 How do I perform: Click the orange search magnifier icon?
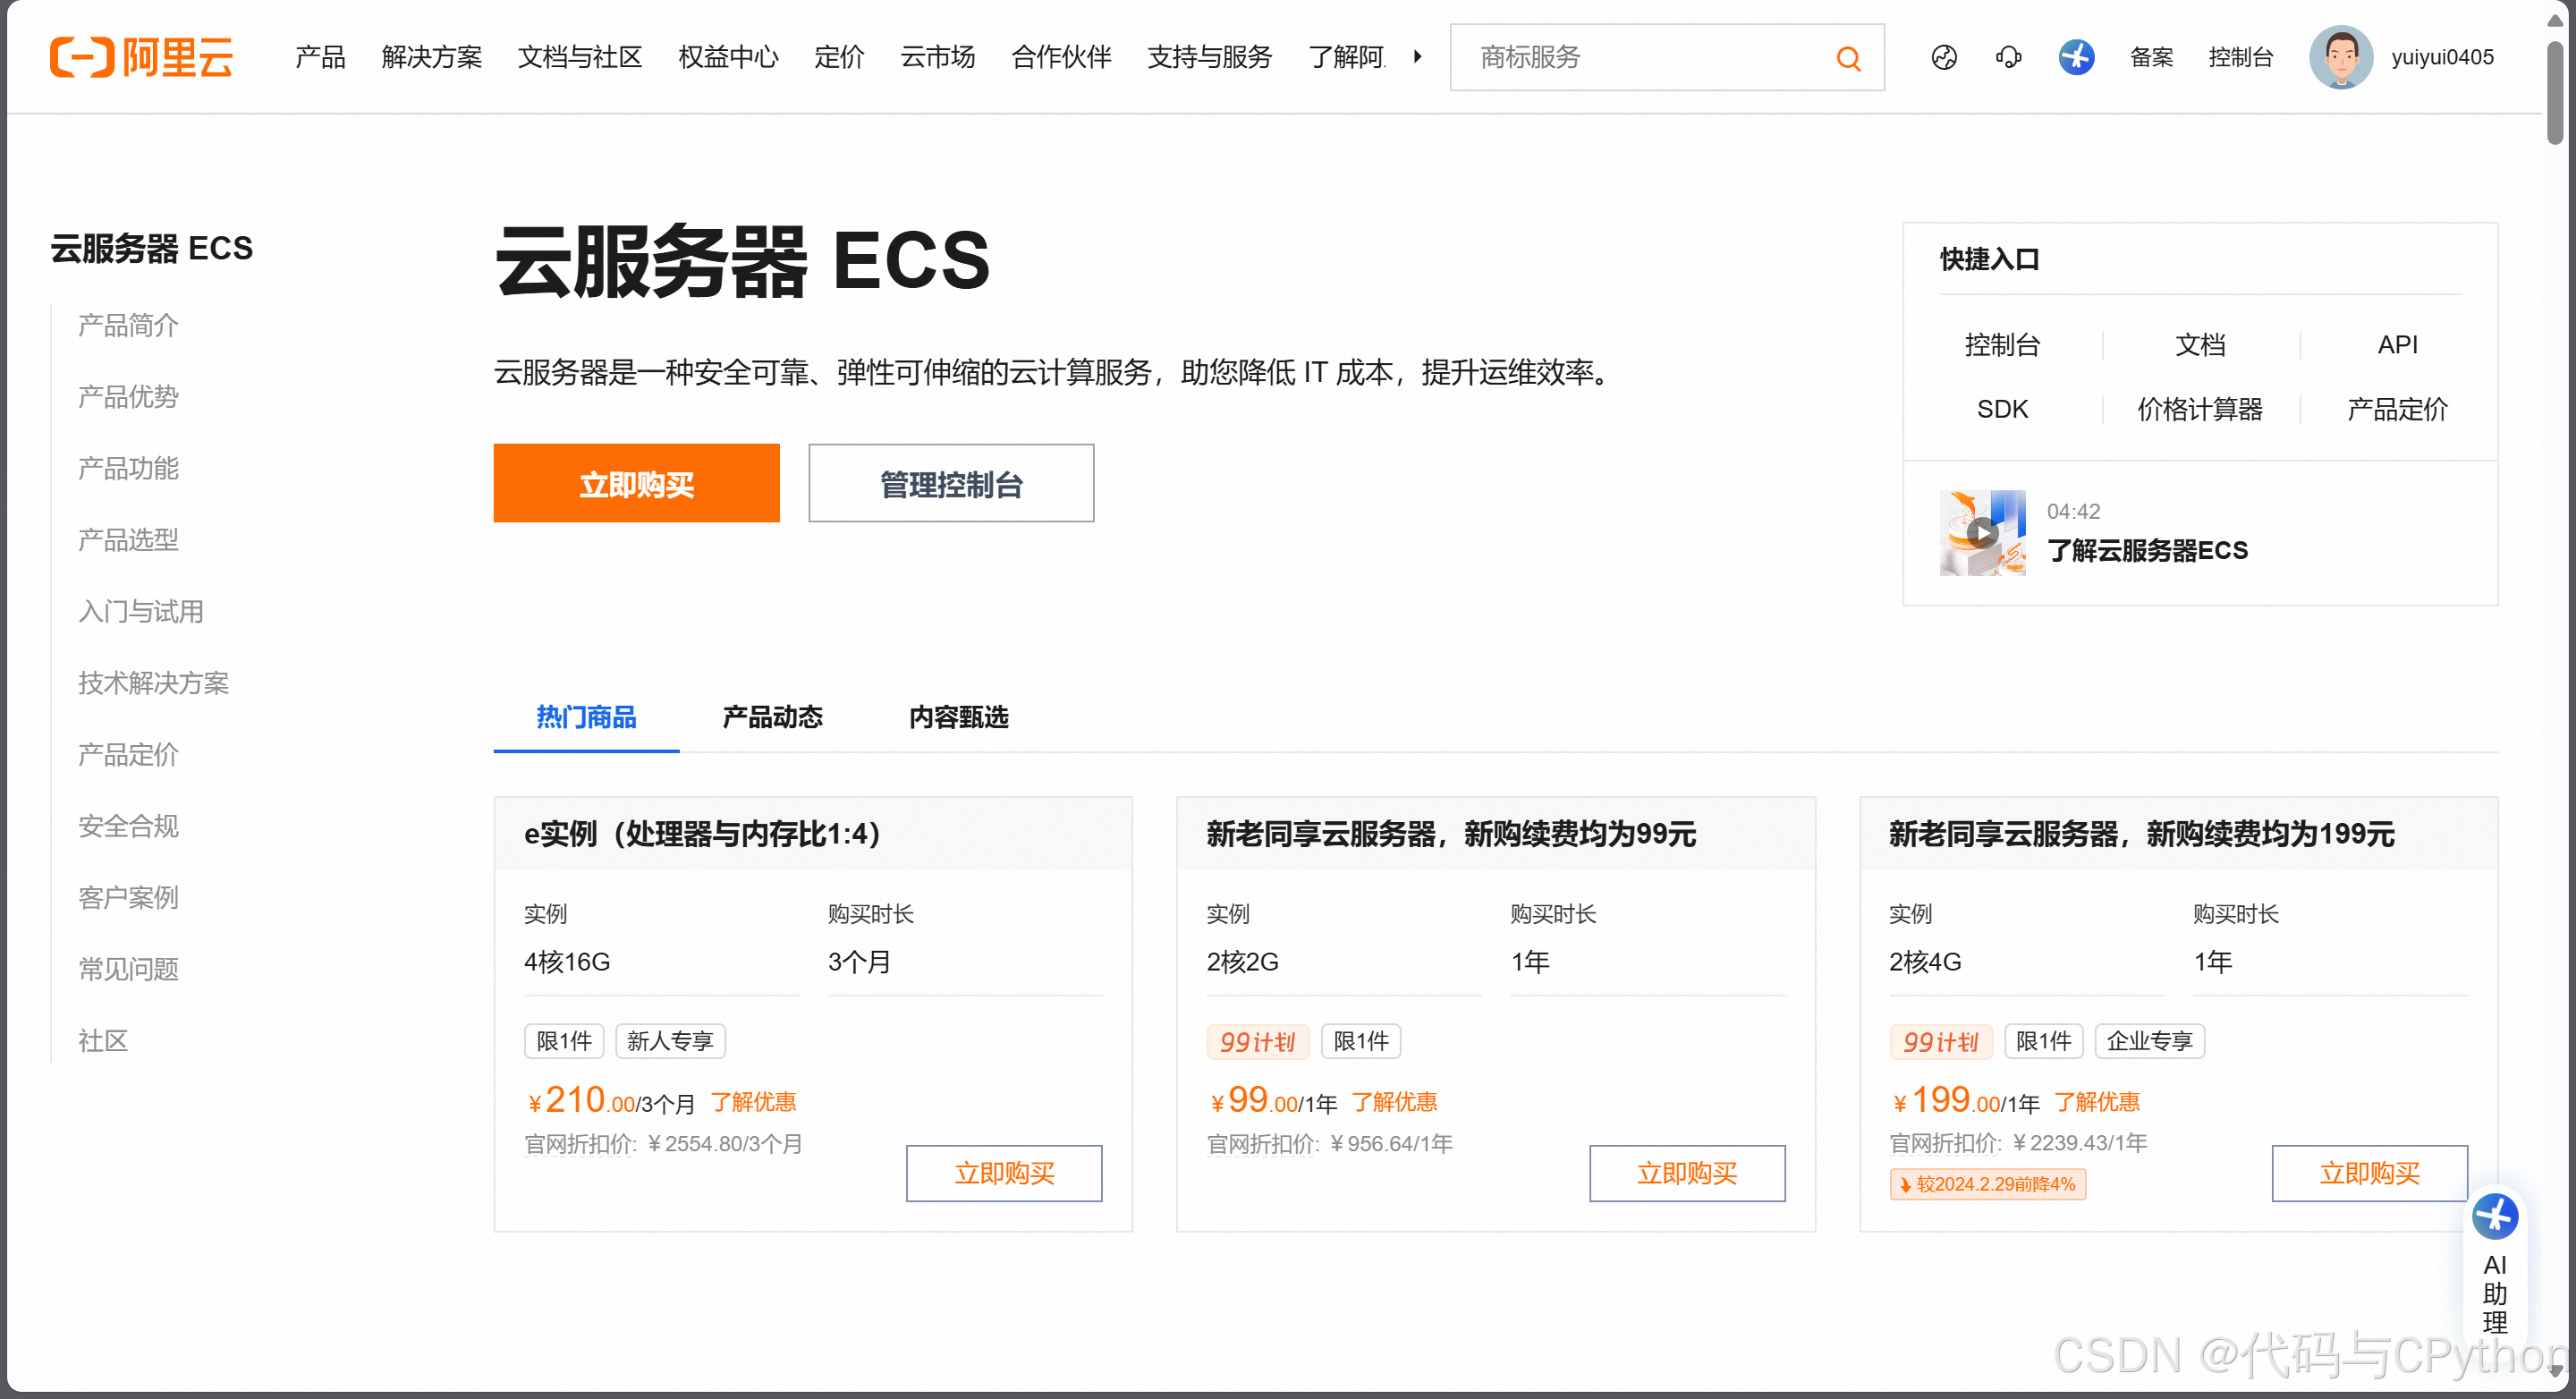[x=1848, y=58]
